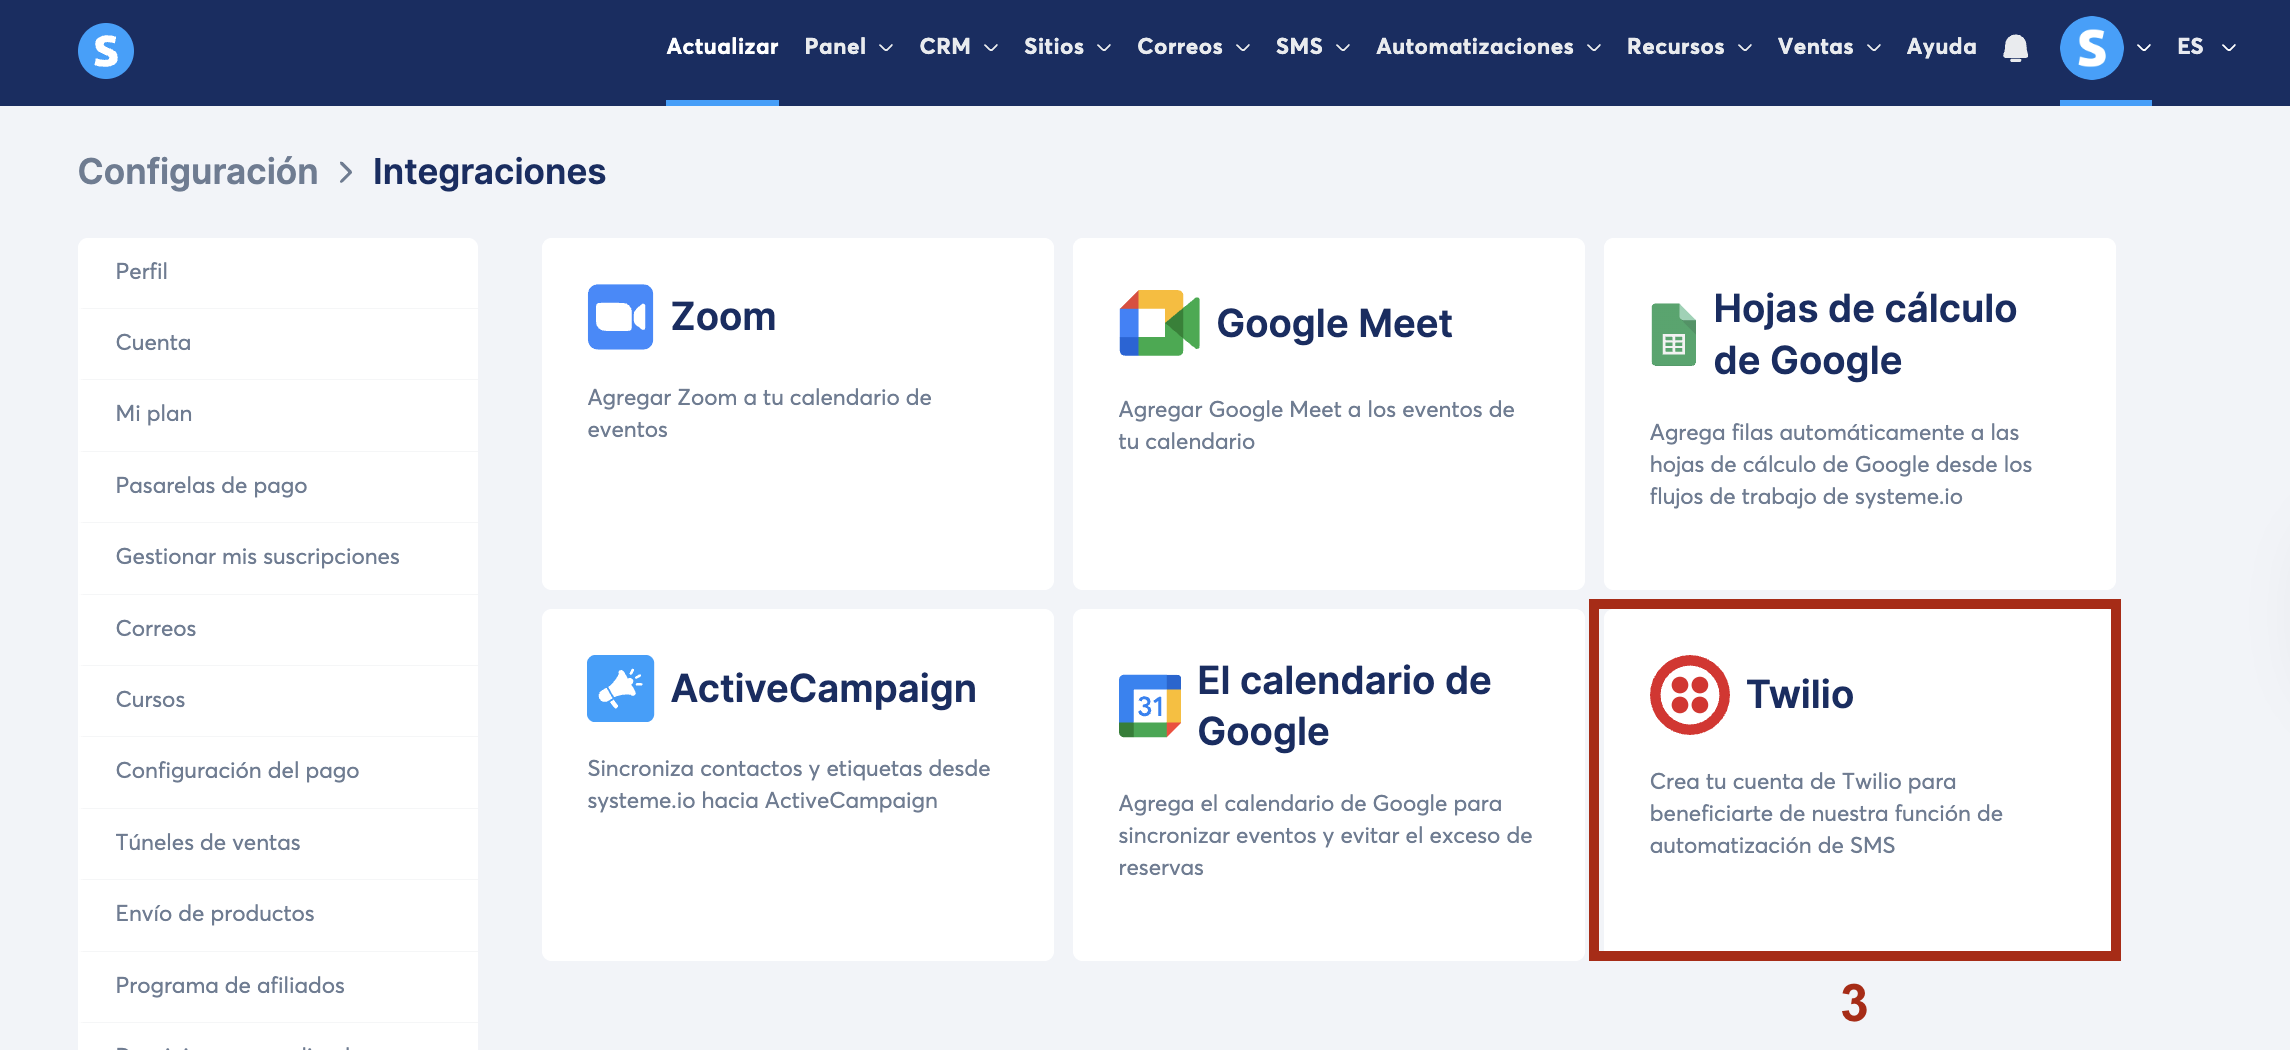Image resolution: width=2290 pixels, height=1050 pixels.
Task: Click 'Agregar Zoom a tu calendario de eventos' text
Action: (x=760, y=414)
